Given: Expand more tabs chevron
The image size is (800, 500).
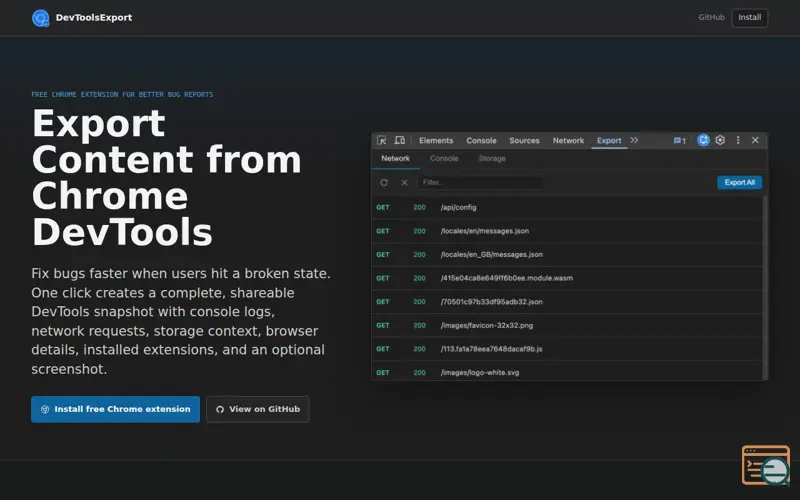Looking at the screenshot, I should [x=634, y=140].
